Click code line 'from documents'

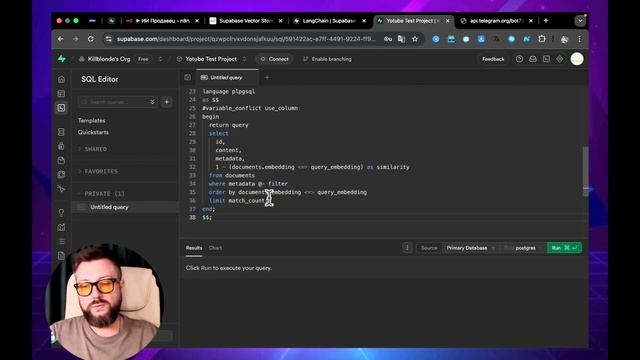231,176
